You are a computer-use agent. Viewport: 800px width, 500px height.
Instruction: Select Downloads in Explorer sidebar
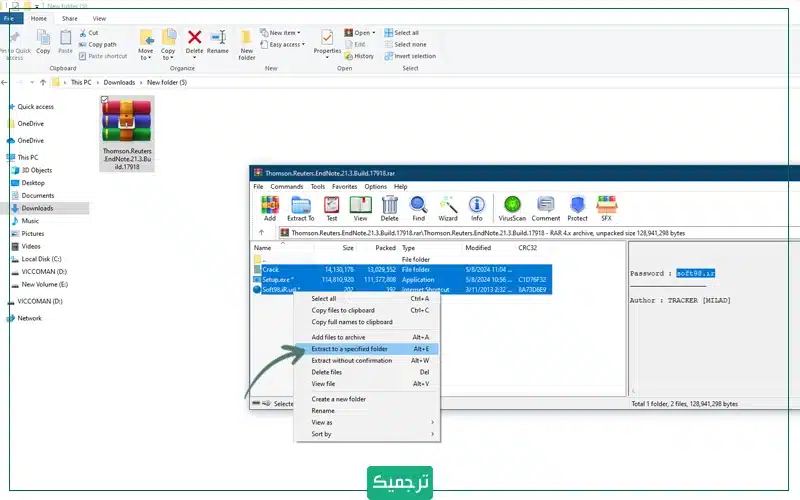pyautogui.click(x=37, y=208)
